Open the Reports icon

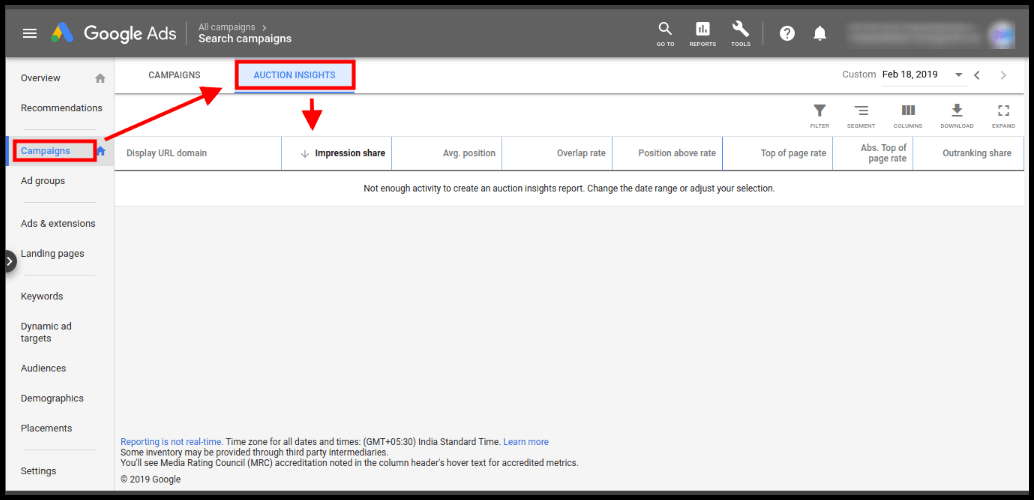[702, 34]
